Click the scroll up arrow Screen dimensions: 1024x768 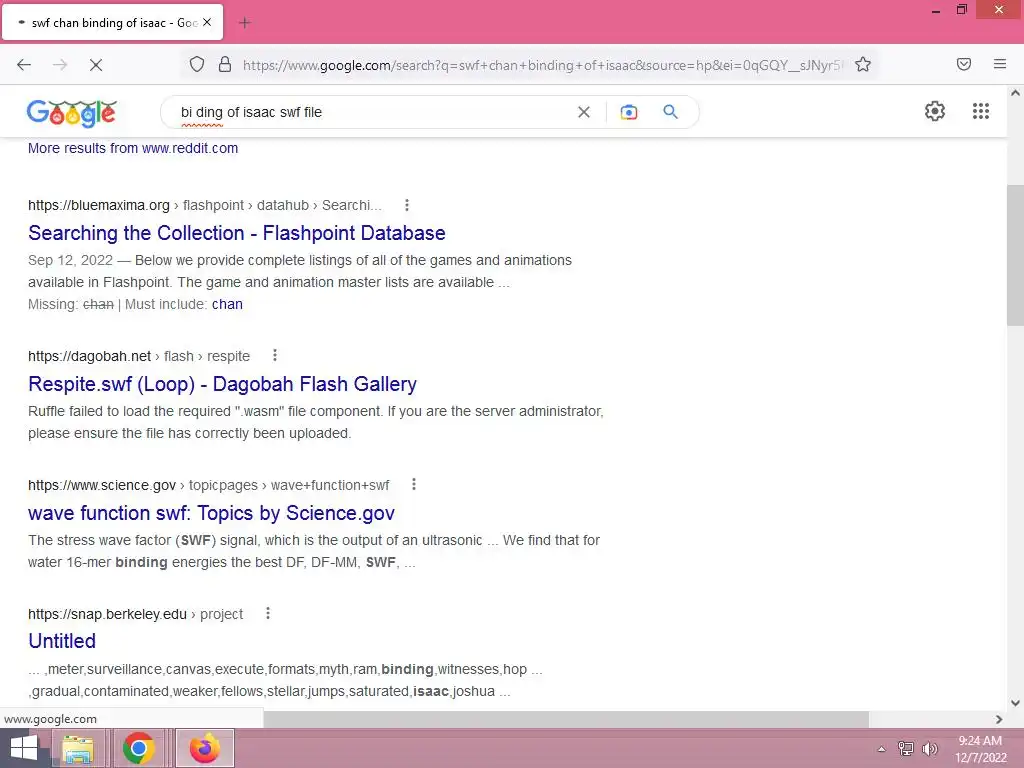pyautogui.click(x=1015, y=93)
